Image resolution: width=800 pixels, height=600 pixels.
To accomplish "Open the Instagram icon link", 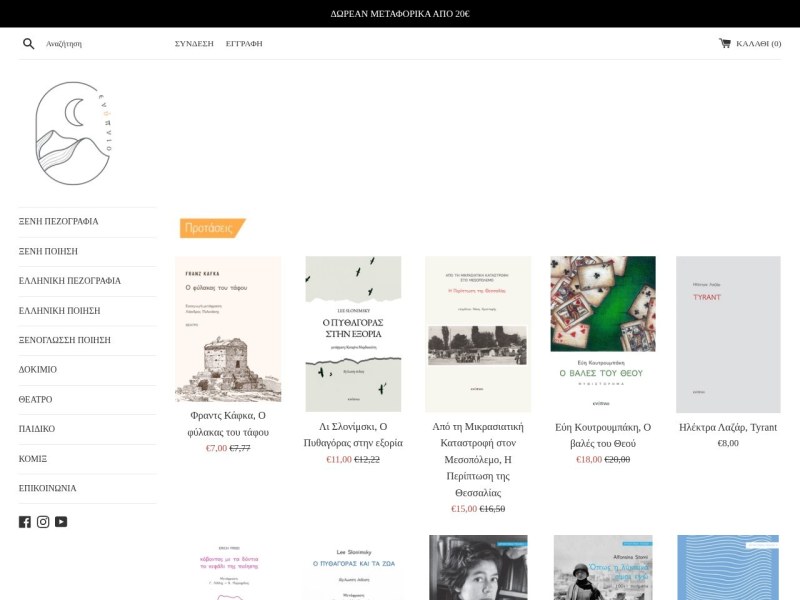I will pyautogui.click(x=43, y=522).
